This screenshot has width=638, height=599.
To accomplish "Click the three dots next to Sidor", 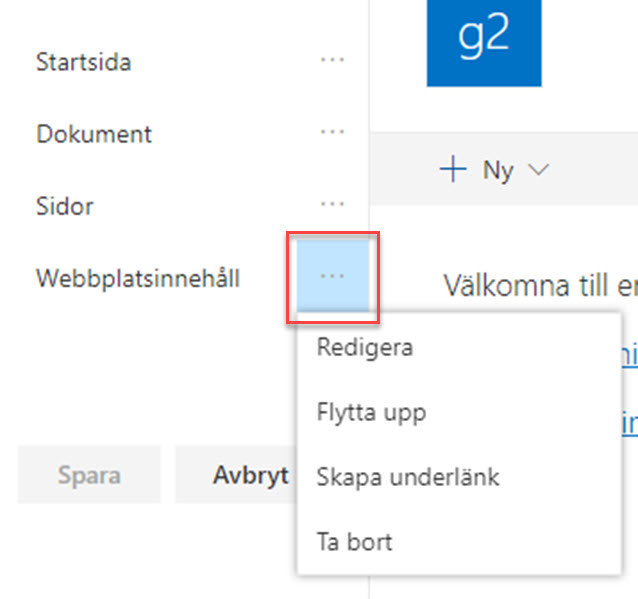I will click(332, 205).
